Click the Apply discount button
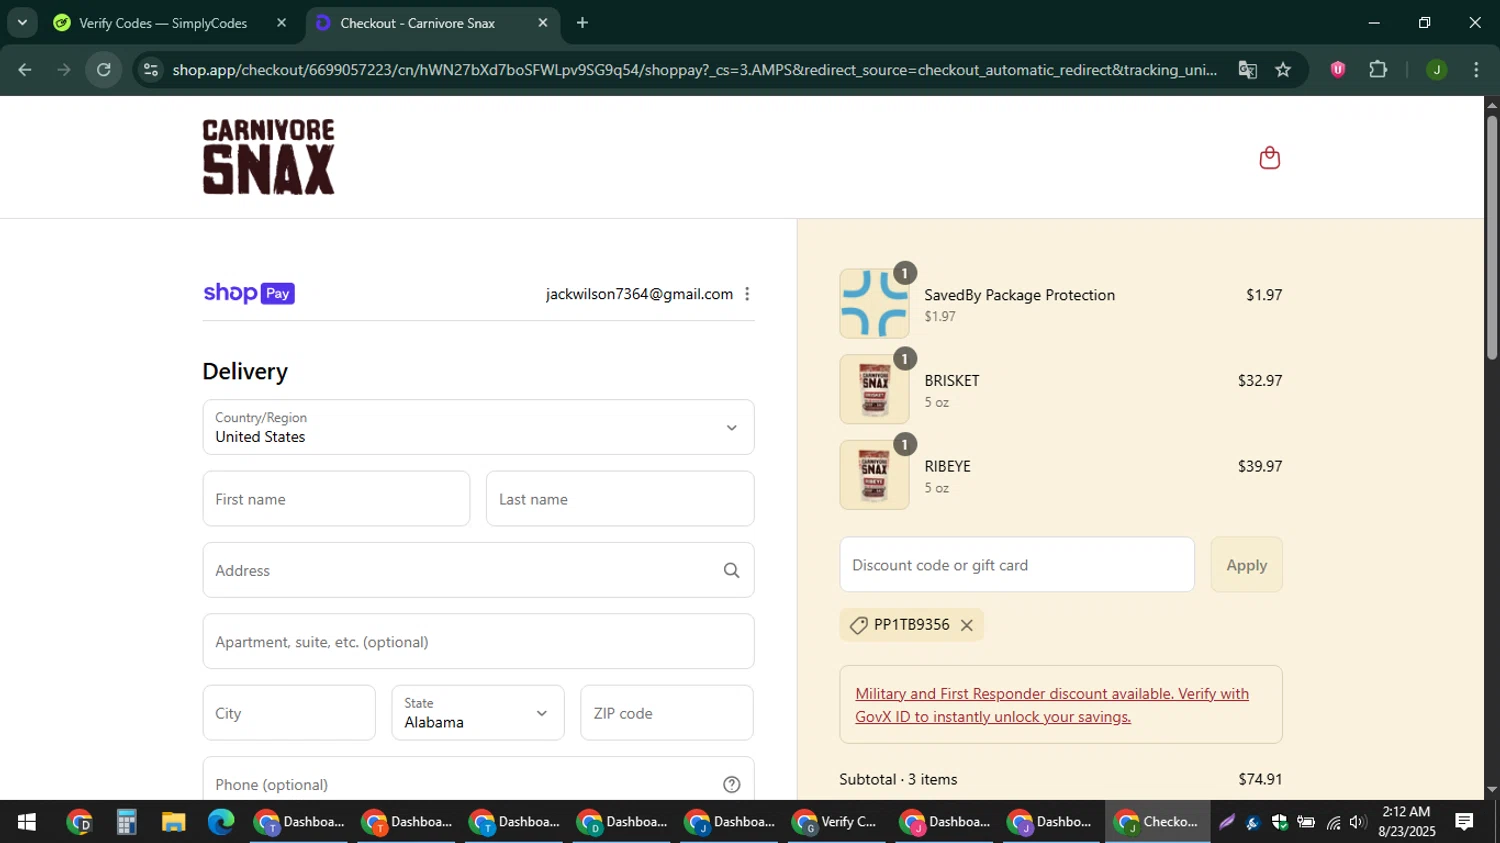 [x=1246, y=565]
